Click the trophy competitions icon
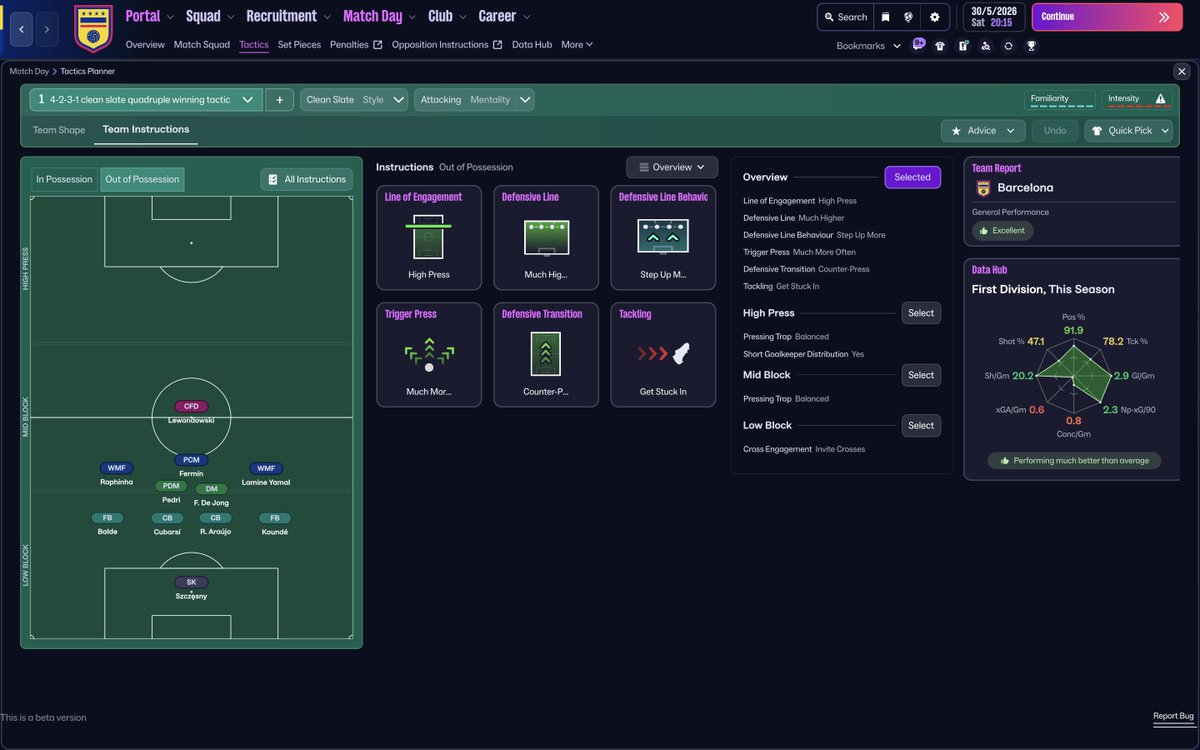The image size is (1200, 750). click(1031, 45)
